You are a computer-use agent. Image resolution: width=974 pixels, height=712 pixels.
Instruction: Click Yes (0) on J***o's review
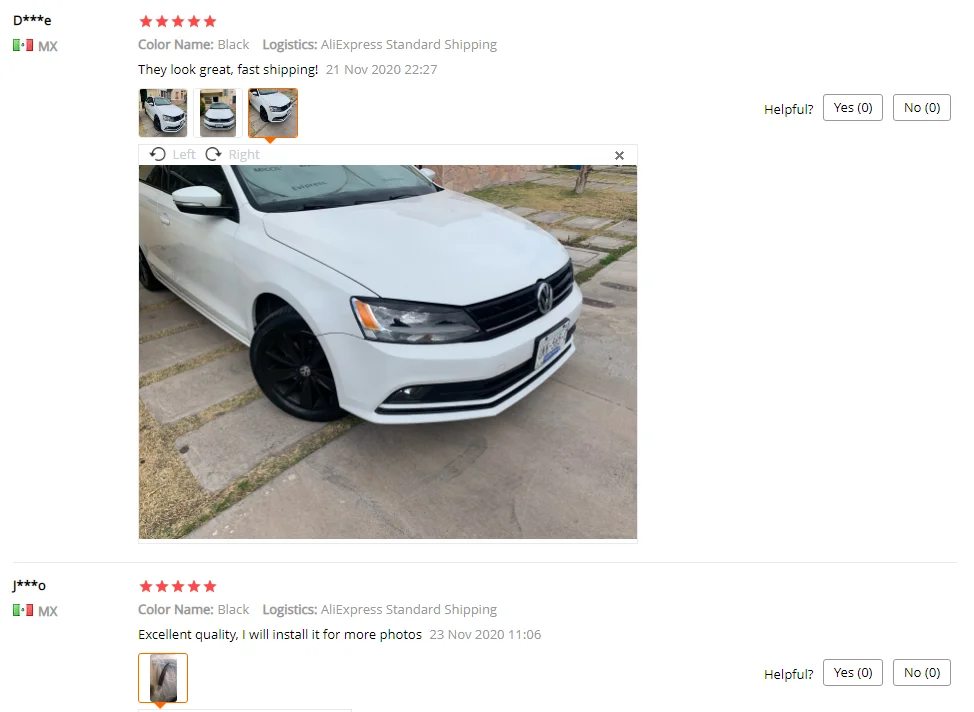[x=853, y=673]
